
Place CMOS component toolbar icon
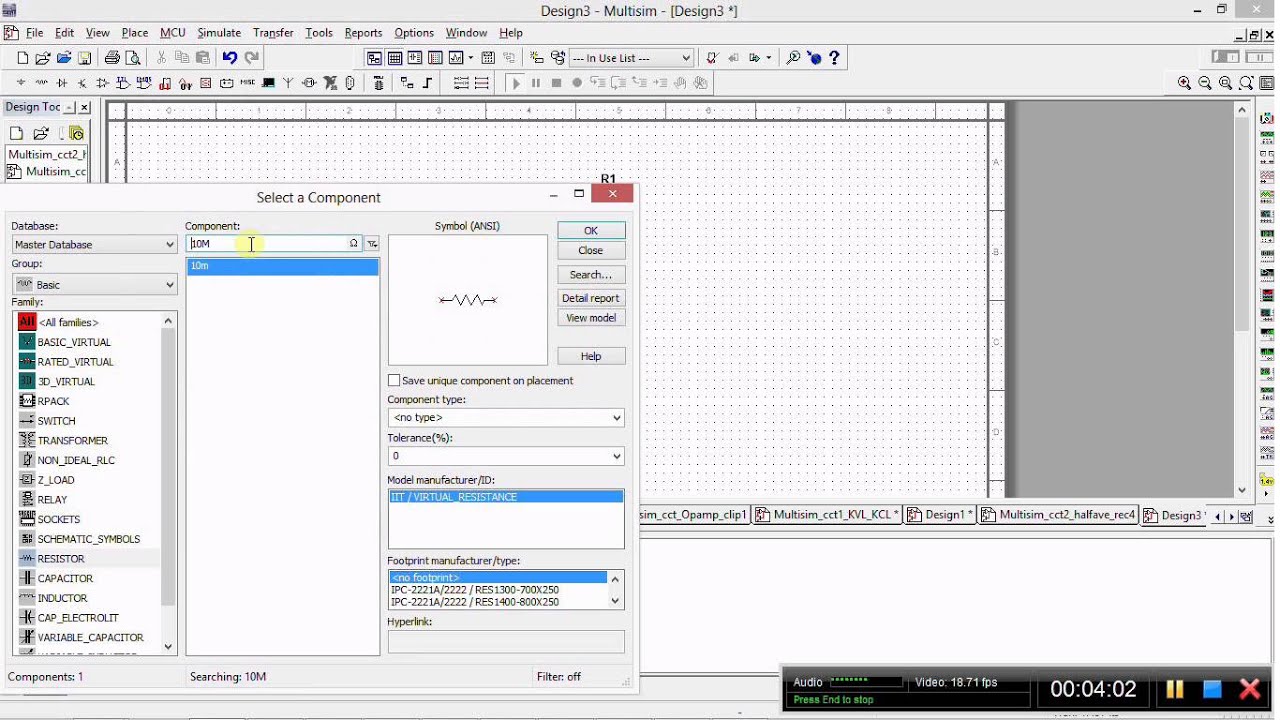[143, 83]
